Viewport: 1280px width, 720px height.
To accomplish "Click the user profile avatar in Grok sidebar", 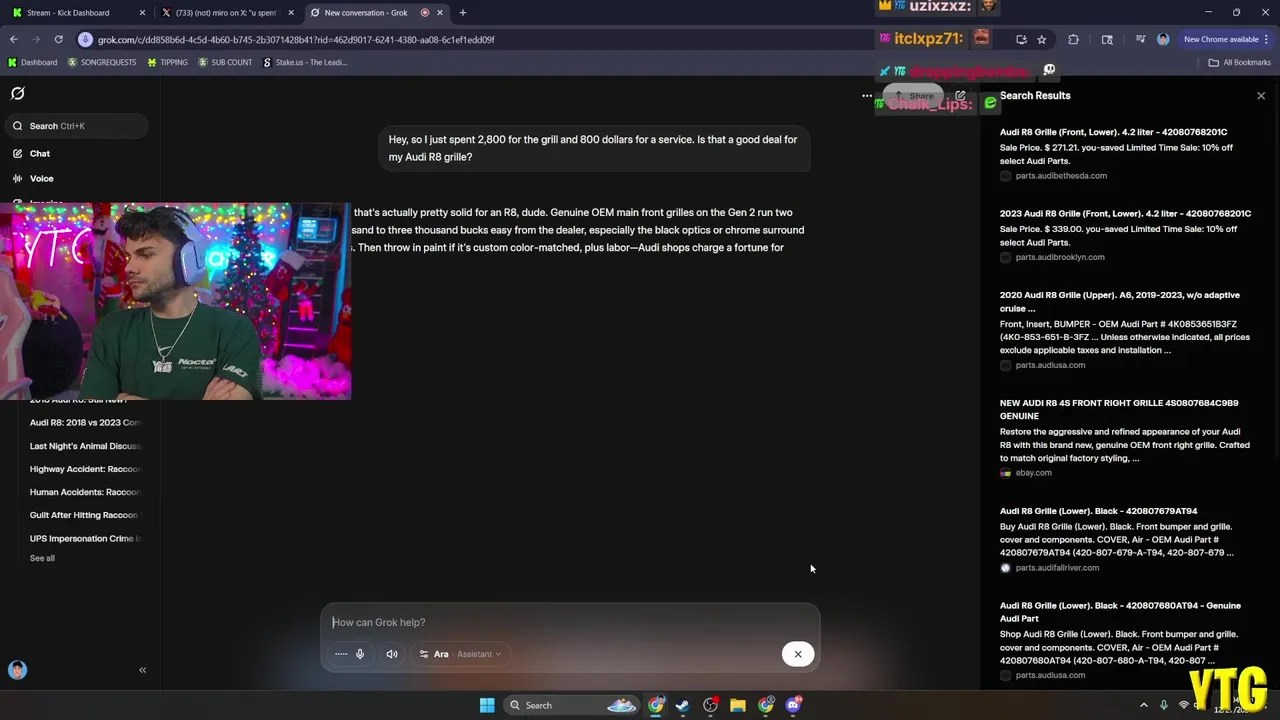I will click(17, 670).
